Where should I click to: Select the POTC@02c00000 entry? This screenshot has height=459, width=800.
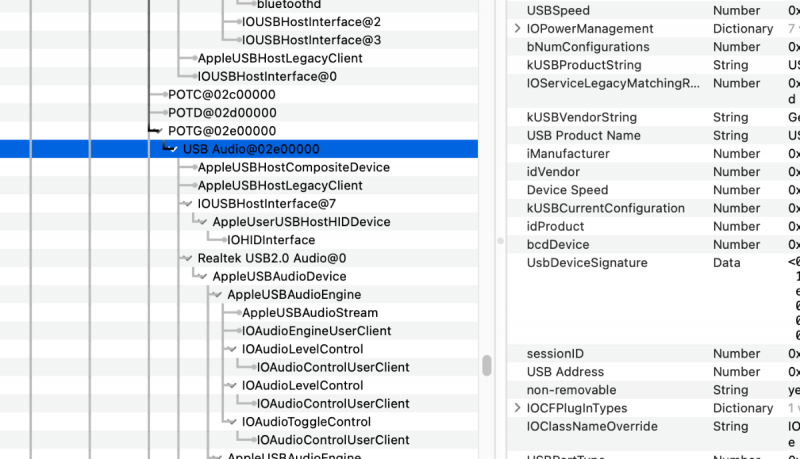click(222, 95)
